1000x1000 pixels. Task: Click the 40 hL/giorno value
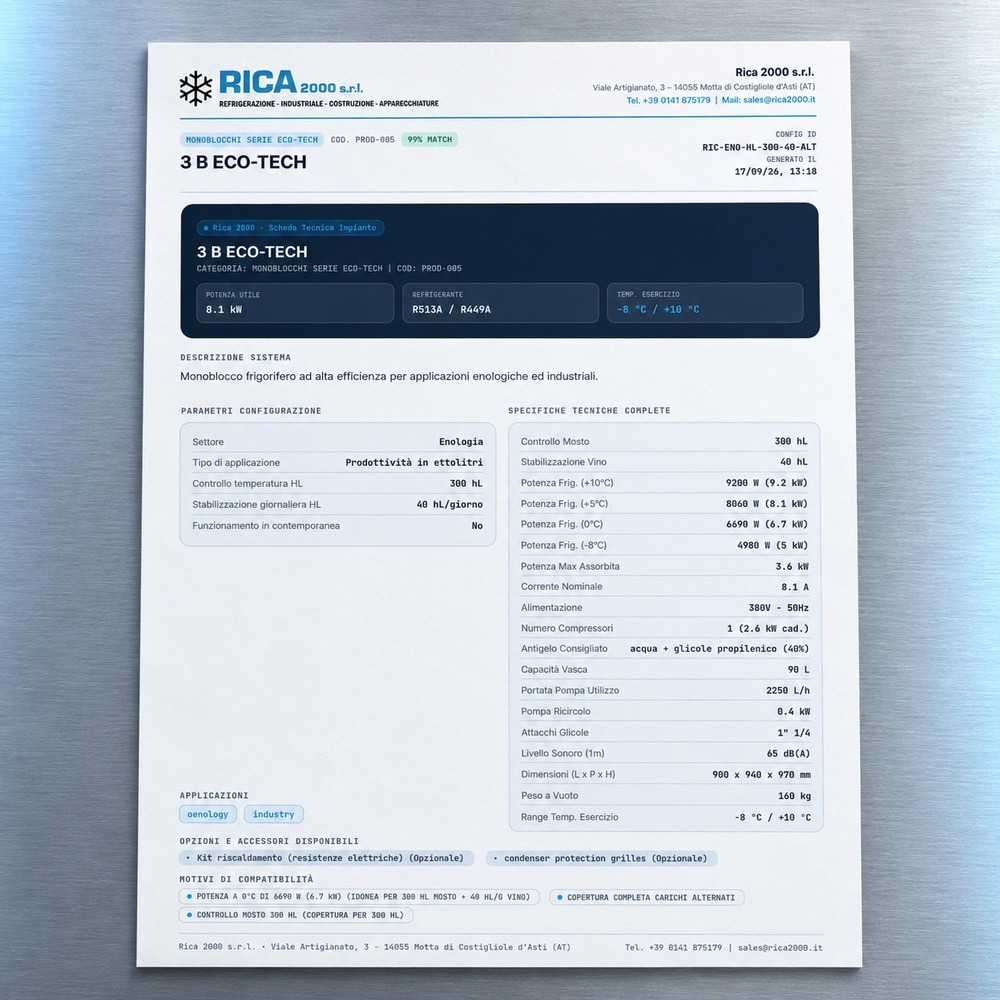pos(450,504)
